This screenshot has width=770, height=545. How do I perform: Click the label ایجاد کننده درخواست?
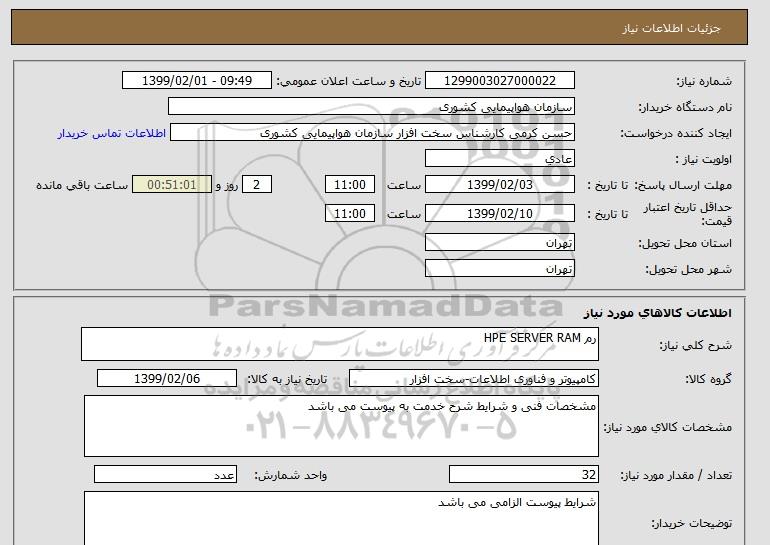point(676,134)
